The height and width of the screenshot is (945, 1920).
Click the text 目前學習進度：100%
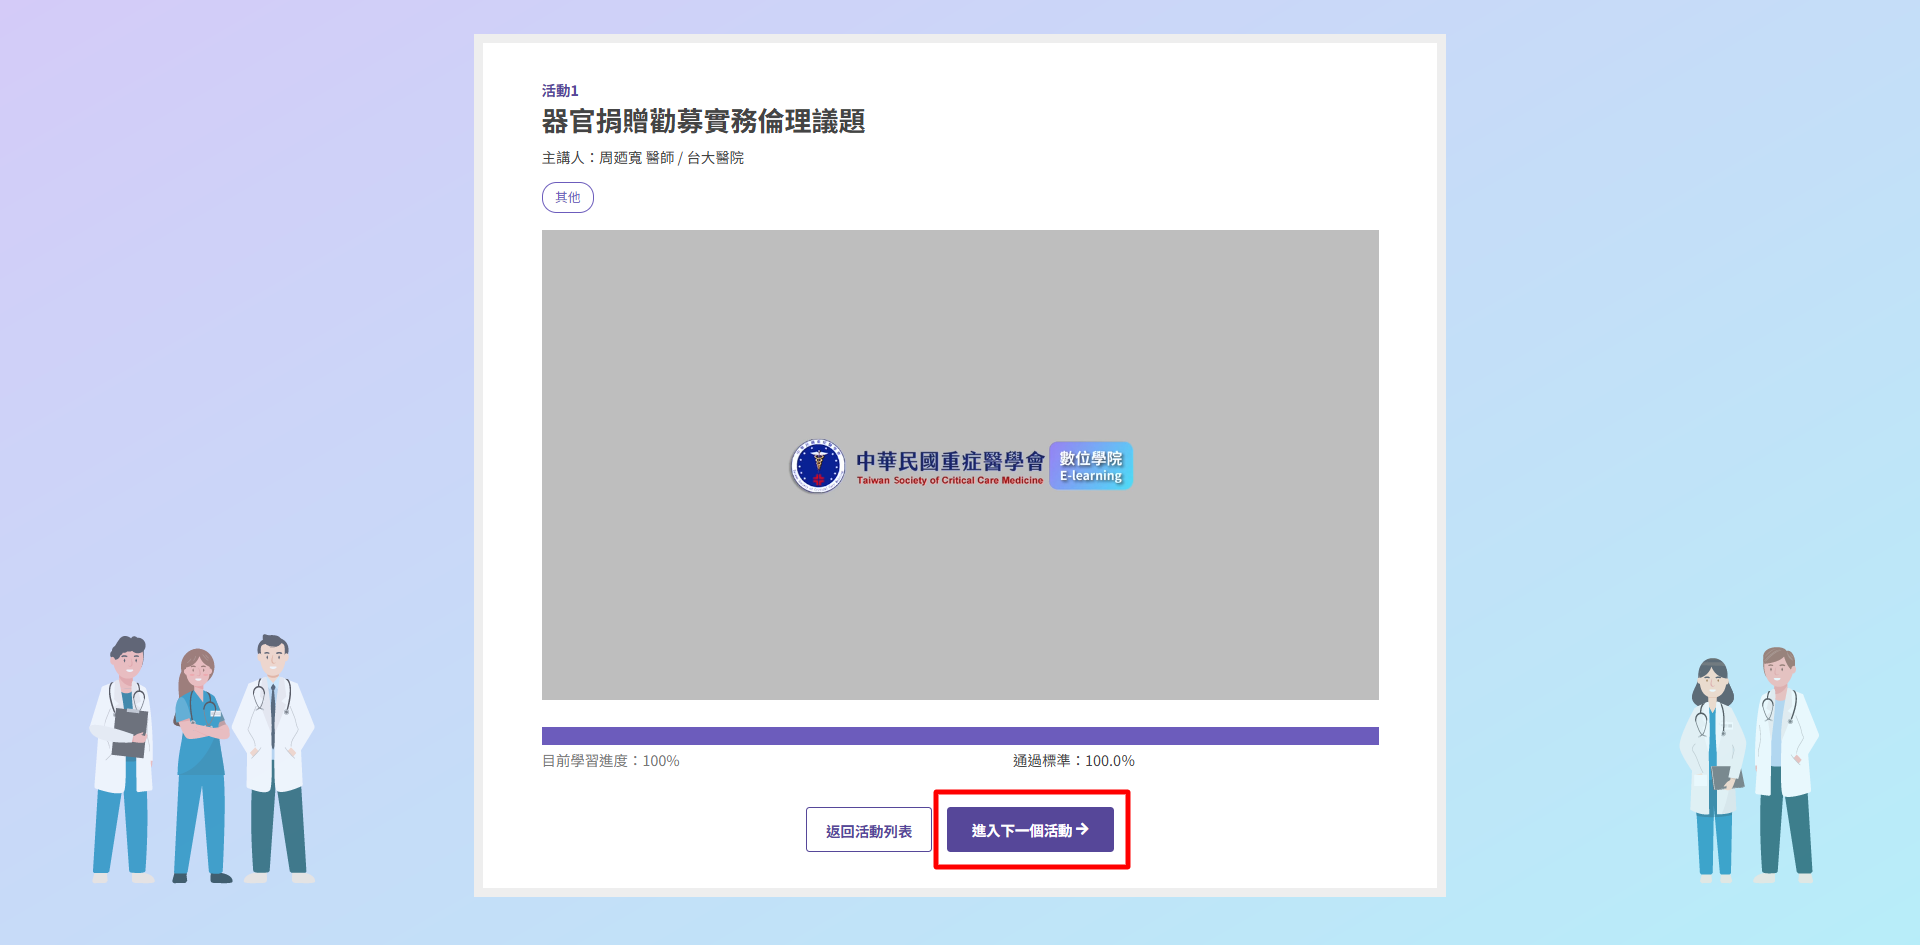point(610,761)
